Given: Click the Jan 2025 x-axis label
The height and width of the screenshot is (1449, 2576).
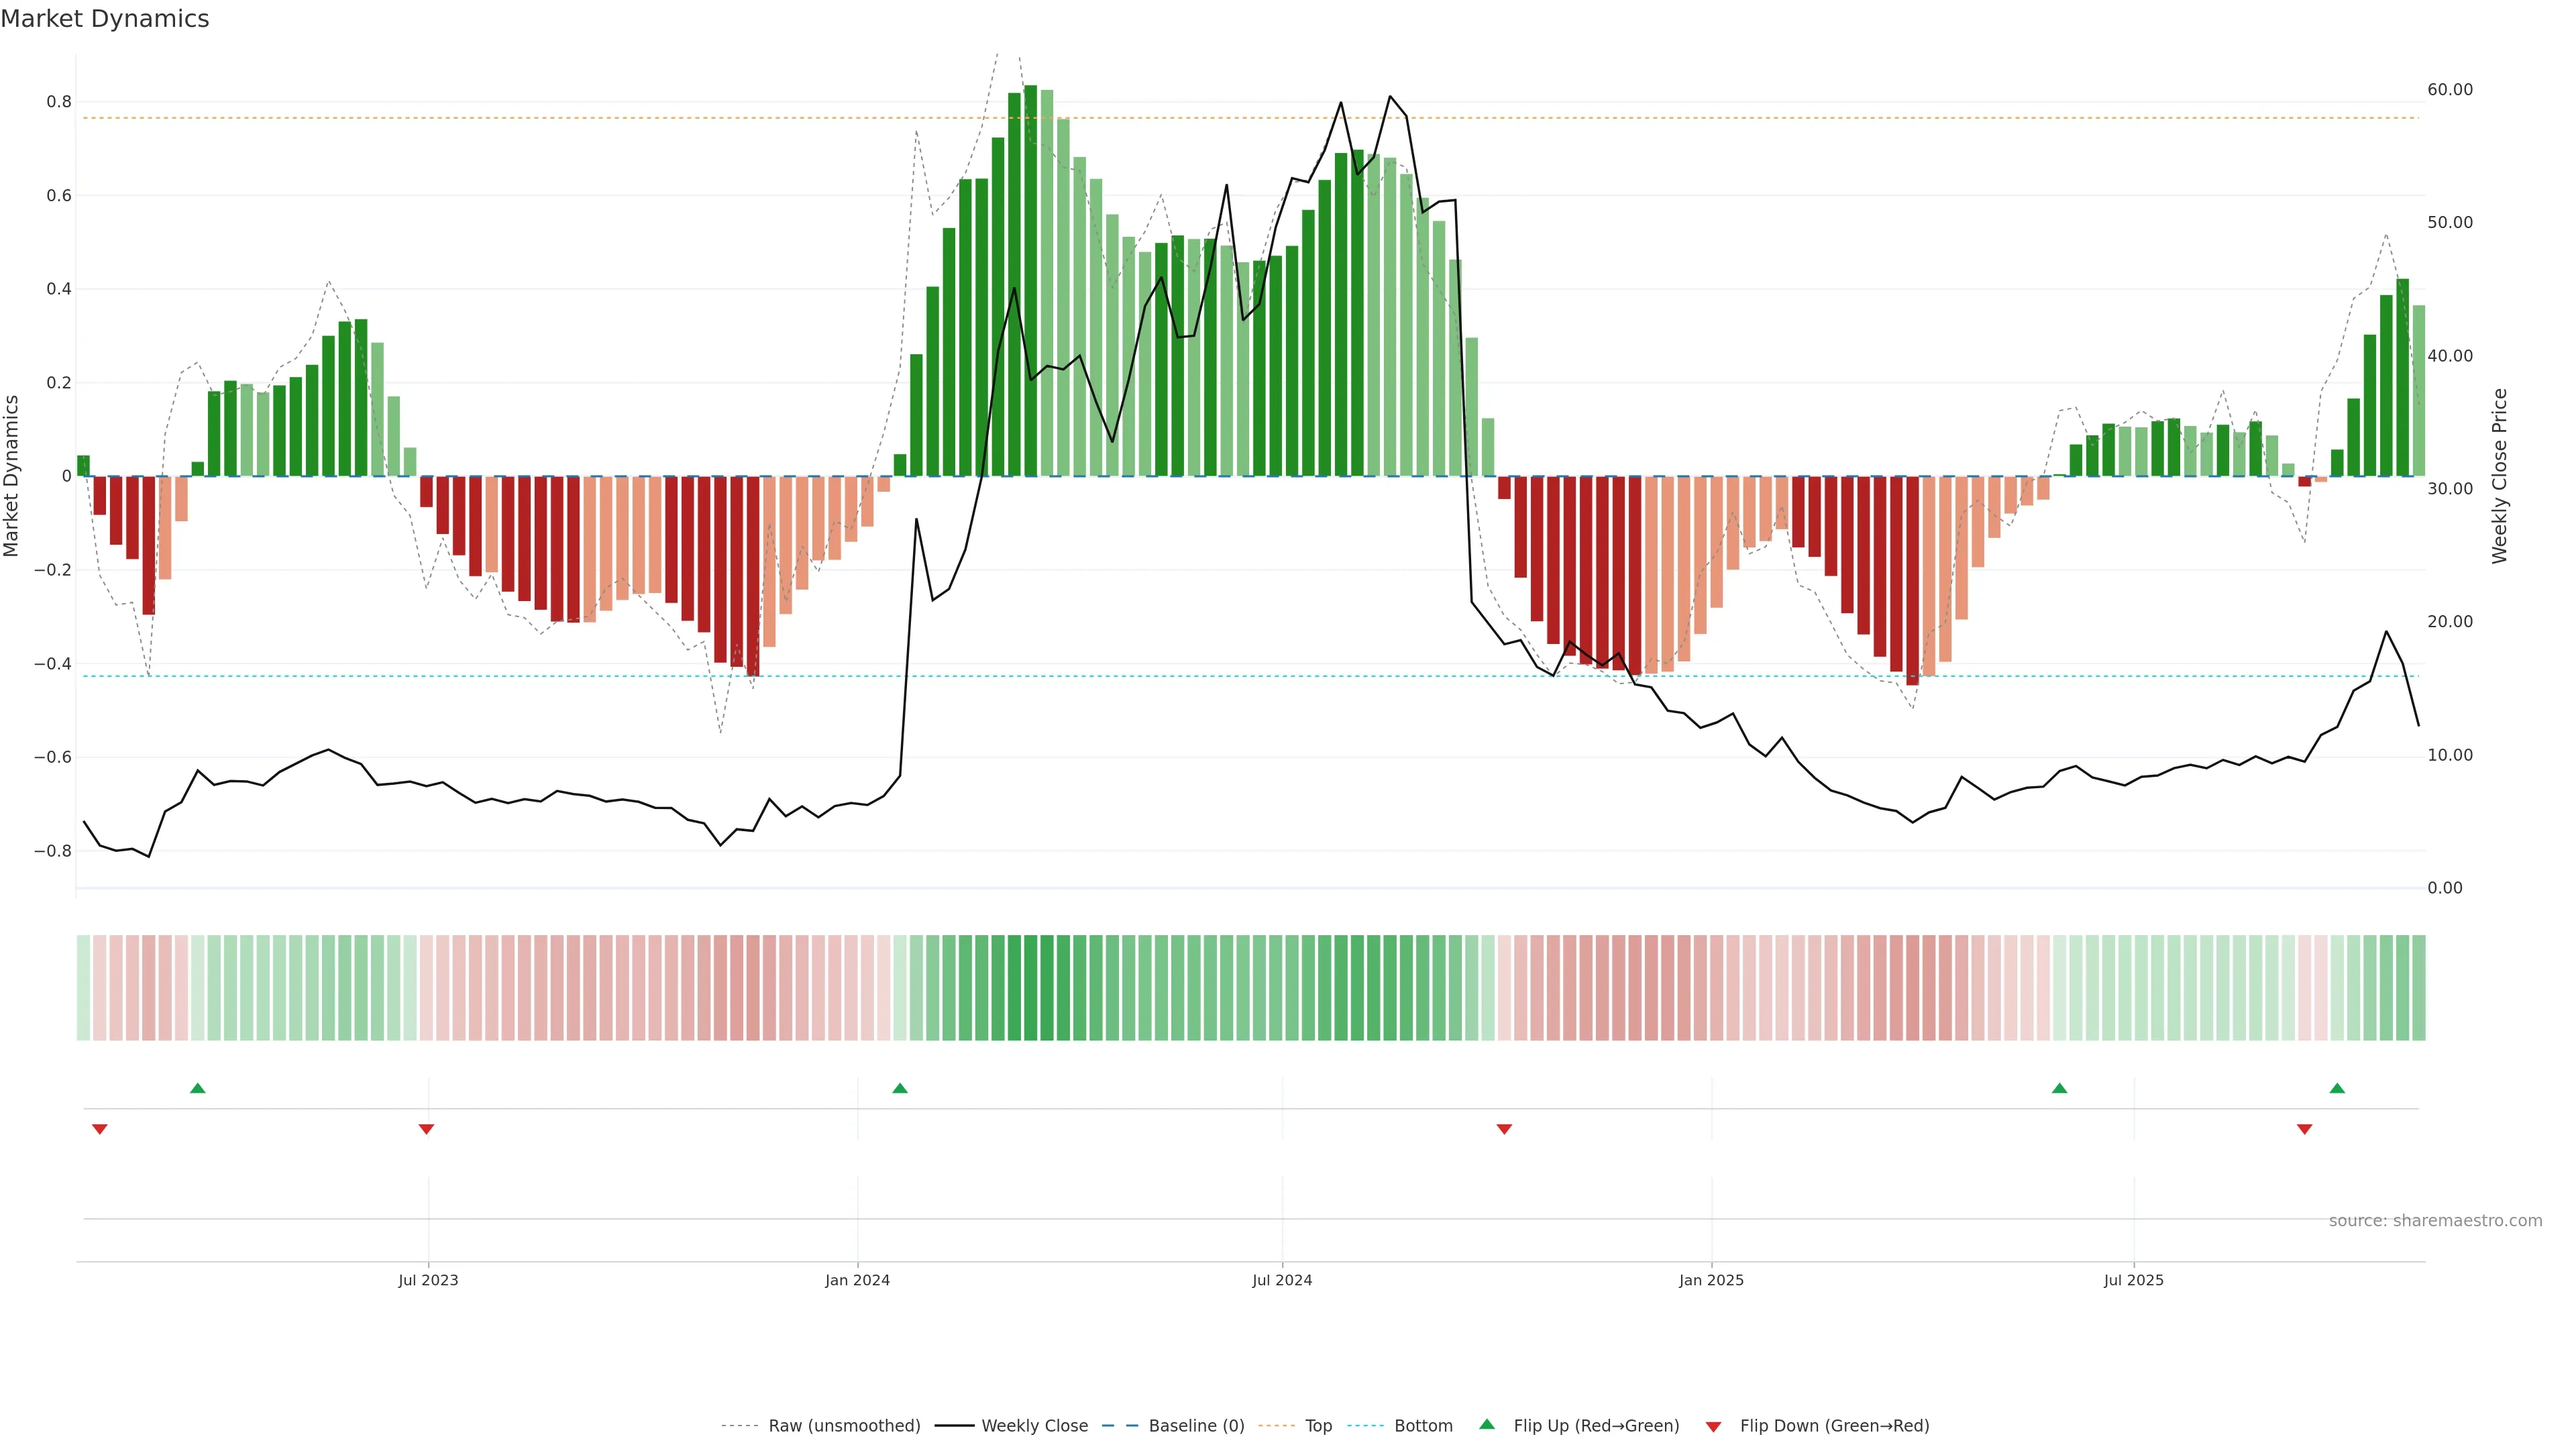Looking at the screenshot, I should point(1711,1280).
